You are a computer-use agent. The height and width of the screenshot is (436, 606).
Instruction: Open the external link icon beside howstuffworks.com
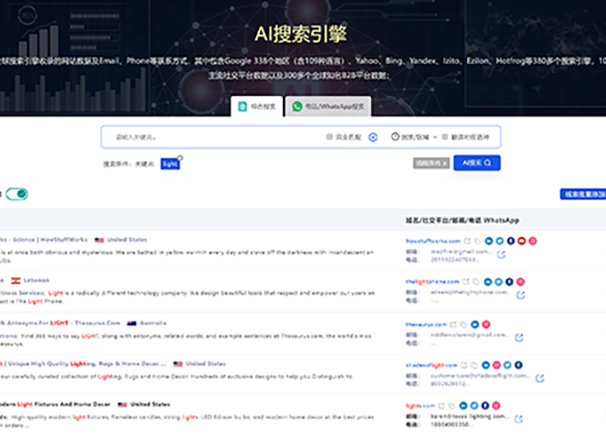point(468,241)
